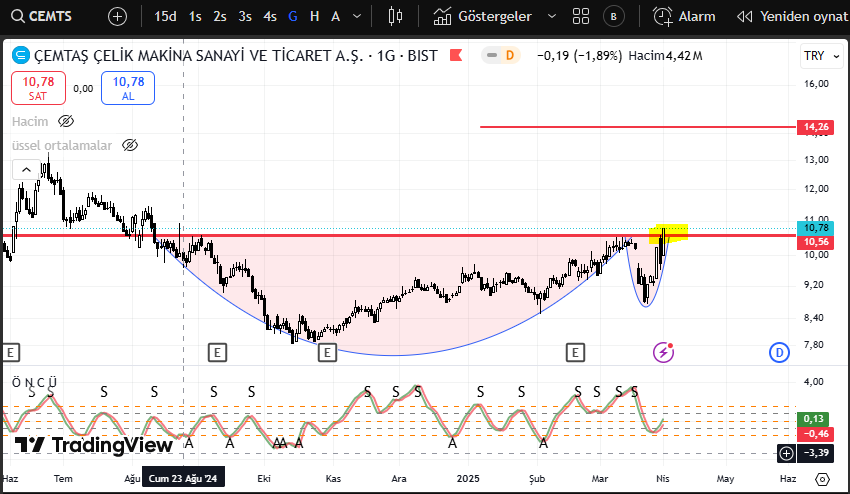Start Yeniden oynat bar replay
This screenshot has height=494, width=850.
[x=791, y=16]
